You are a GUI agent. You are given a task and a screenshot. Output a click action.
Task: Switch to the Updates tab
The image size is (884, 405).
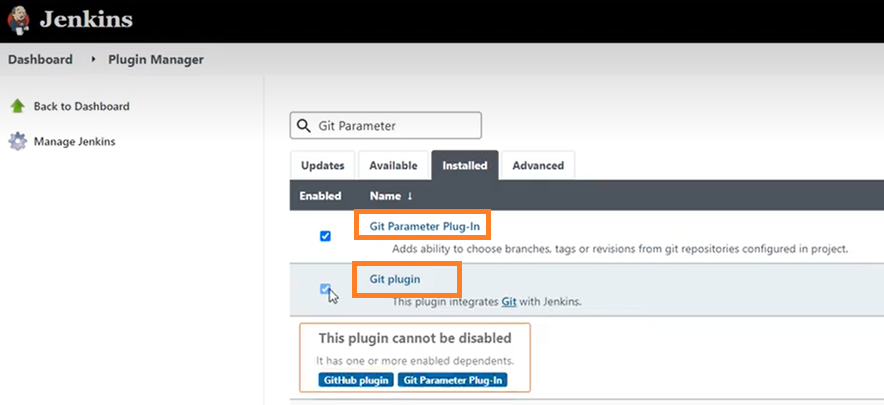click(322, 166)
